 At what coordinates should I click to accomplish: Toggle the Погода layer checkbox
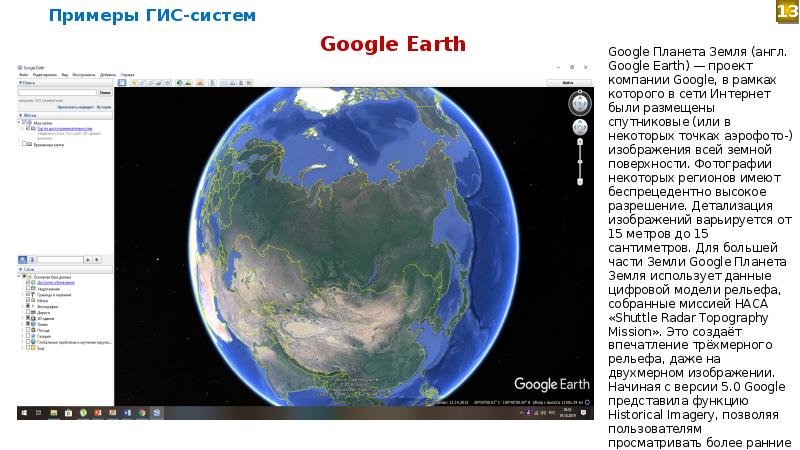point(27,330)
